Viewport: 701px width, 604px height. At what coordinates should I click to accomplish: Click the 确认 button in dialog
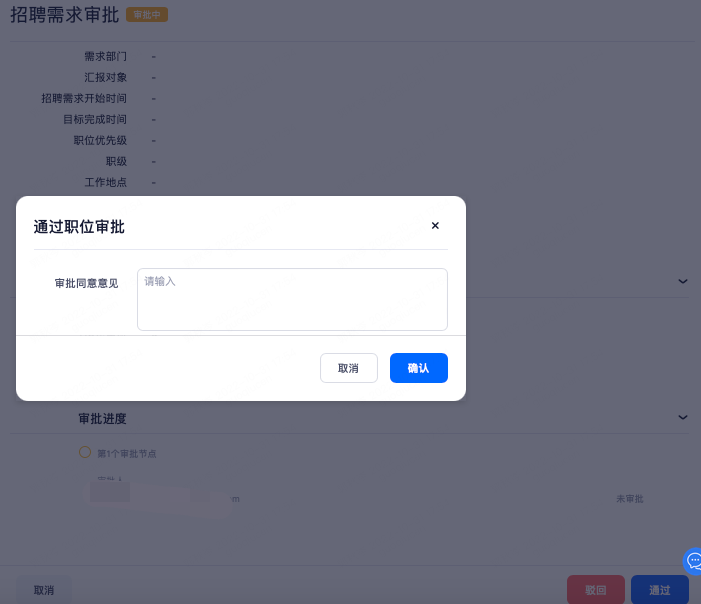(418, 368)
